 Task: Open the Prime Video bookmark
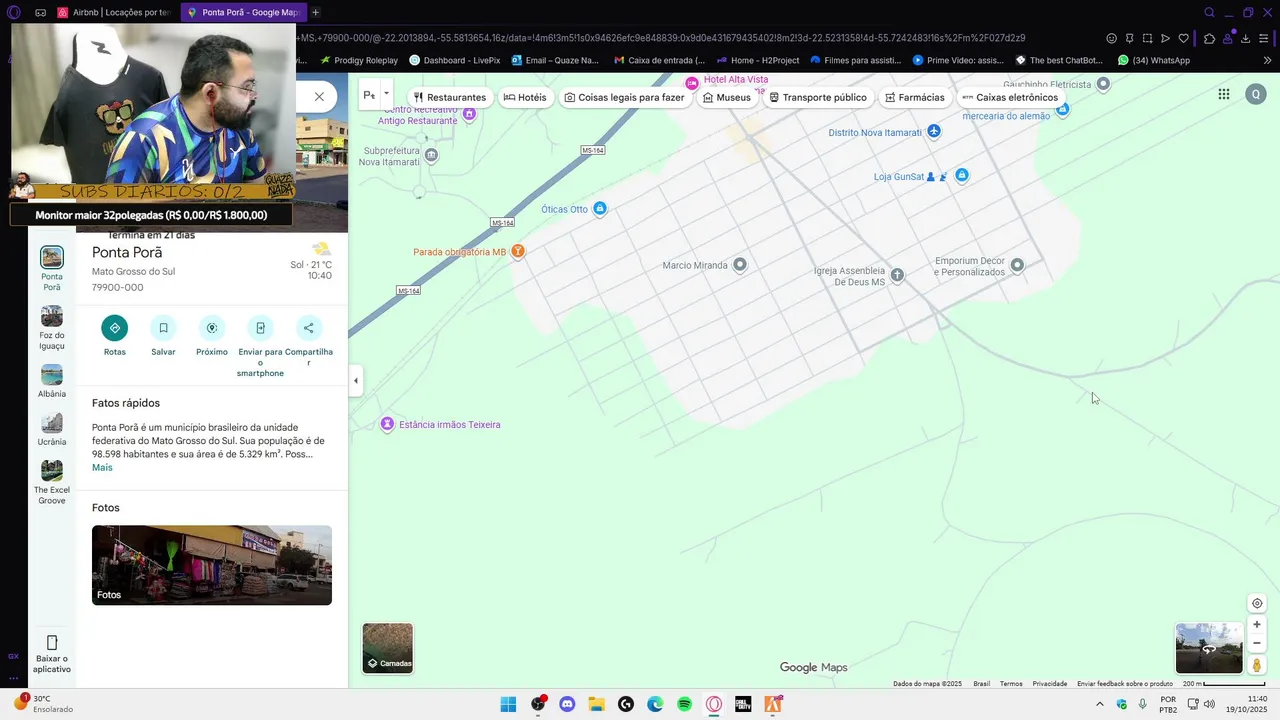click(x=958, y=60)
